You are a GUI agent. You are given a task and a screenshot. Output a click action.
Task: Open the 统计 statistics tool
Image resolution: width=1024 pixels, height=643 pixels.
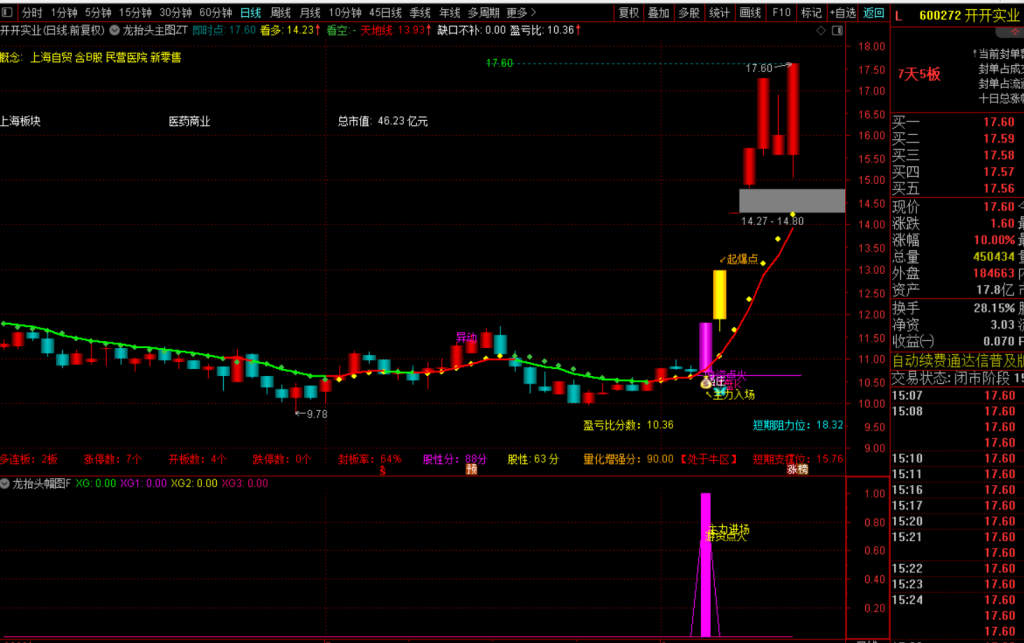719,12
